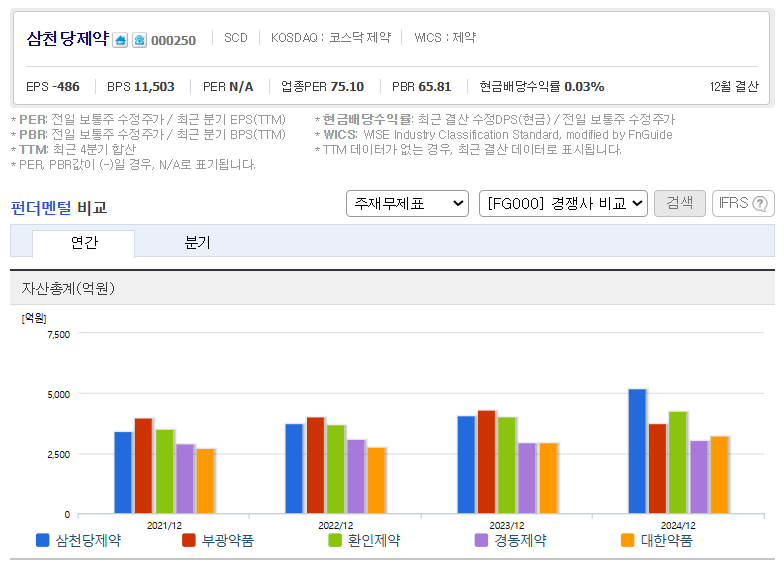Screen dimensions: 784x569
Task: Click the 2024/12 axis label
Action: 678,526
